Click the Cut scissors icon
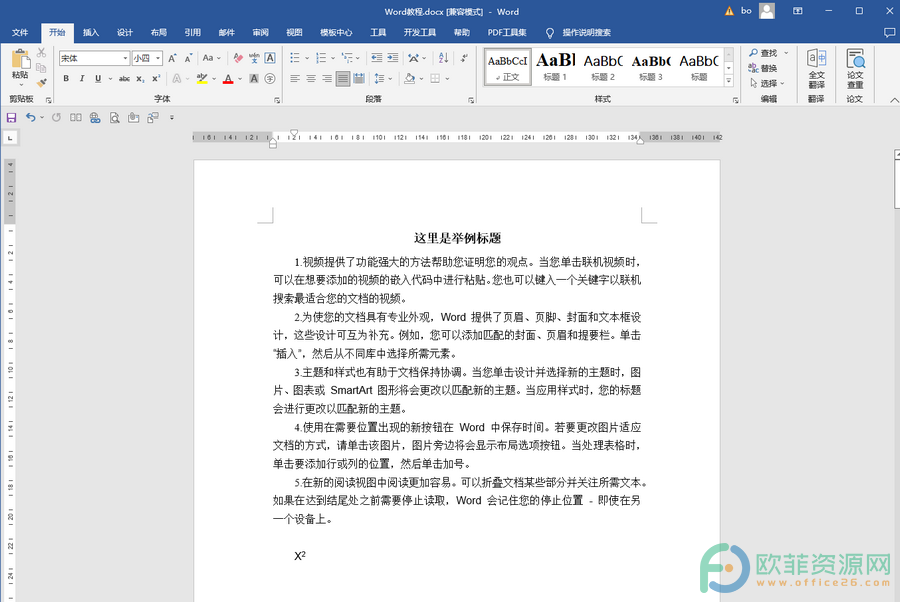The height and width of the screenshot is (602, 900). (x=41, y=53)
